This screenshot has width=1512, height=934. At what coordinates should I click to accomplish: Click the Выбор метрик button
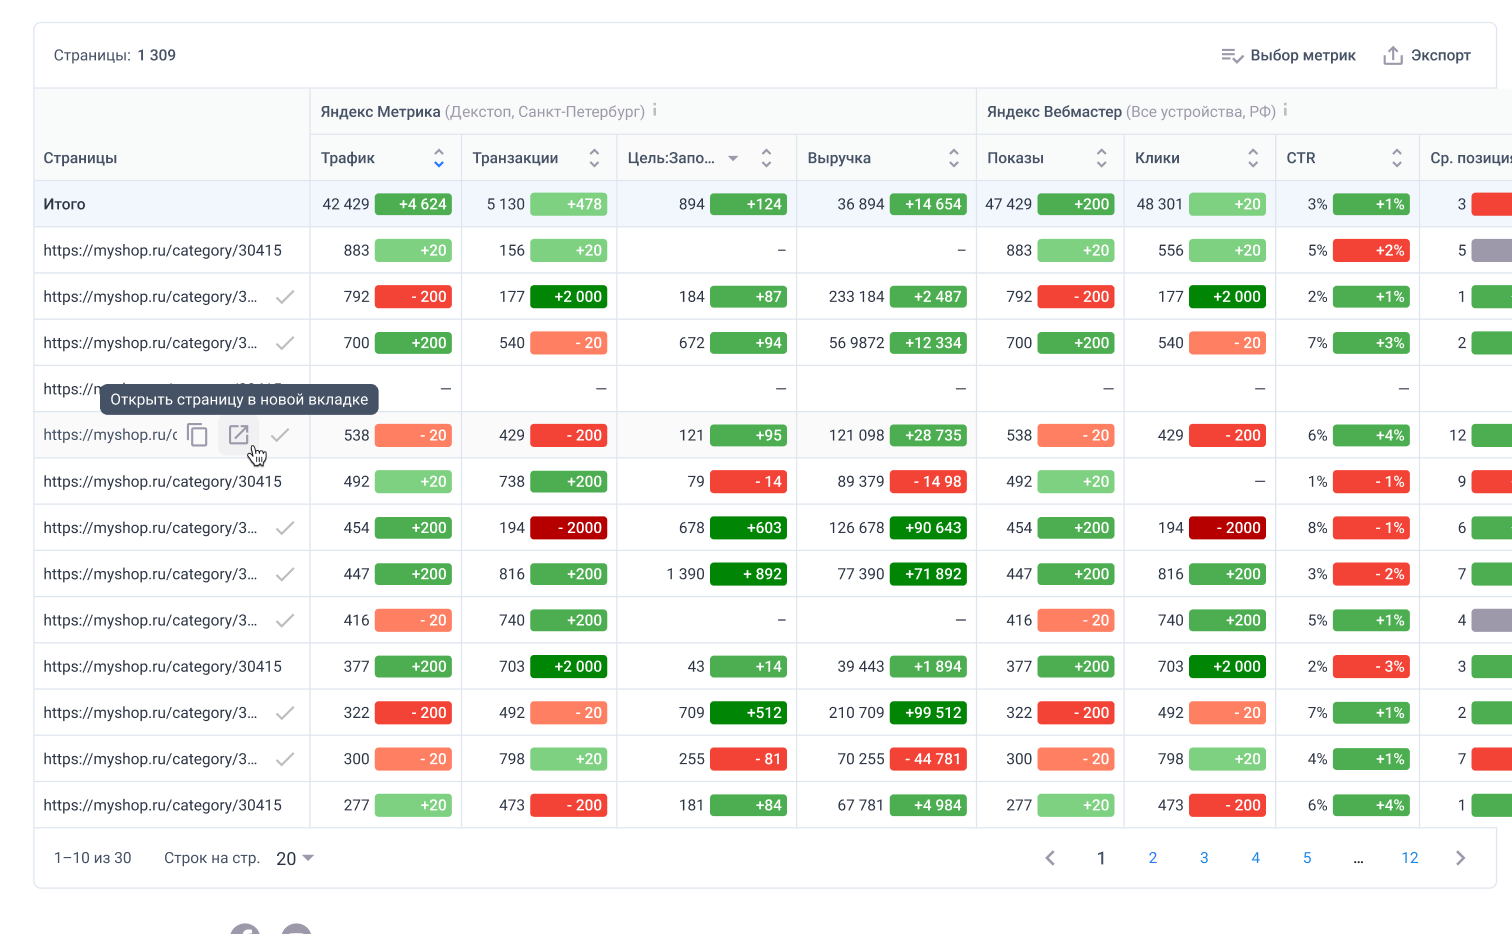[1288, 55]
